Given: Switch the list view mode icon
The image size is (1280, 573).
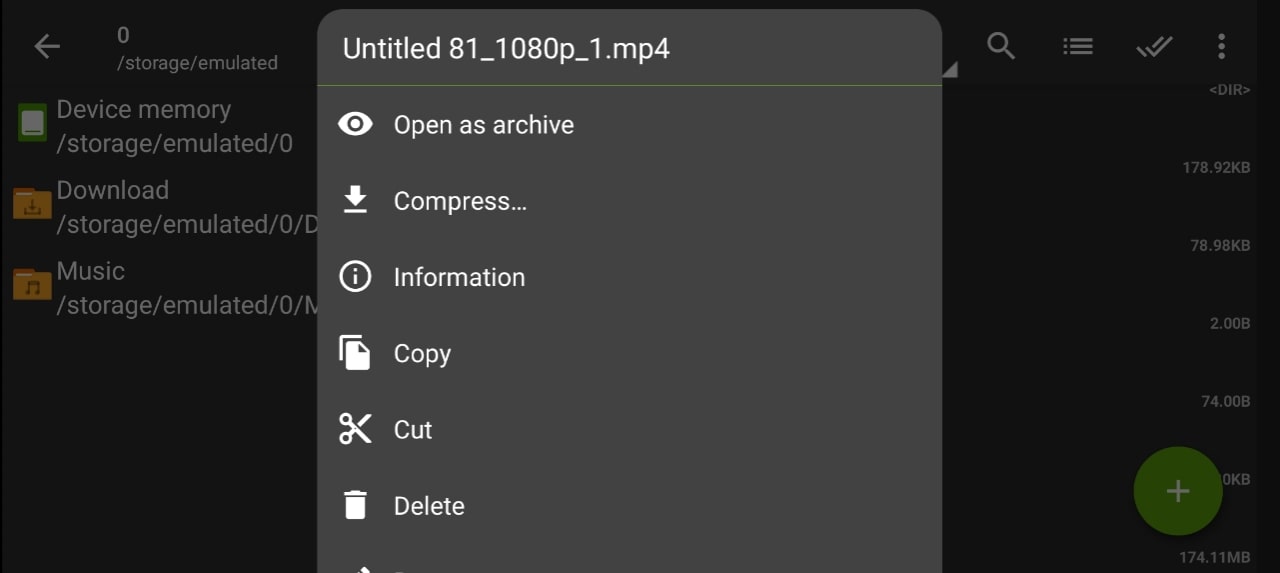Looking at the screenshot, I should (1077, 46).
